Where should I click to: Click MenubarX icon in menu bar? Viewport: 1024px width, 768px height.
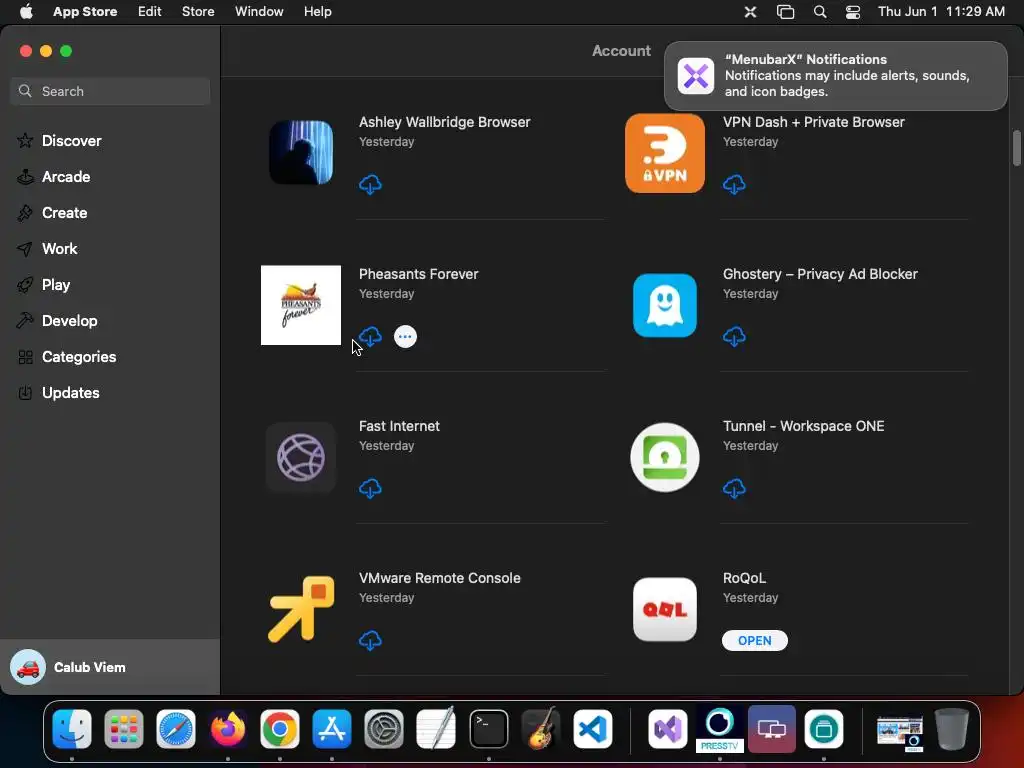[x=750, y=12]
